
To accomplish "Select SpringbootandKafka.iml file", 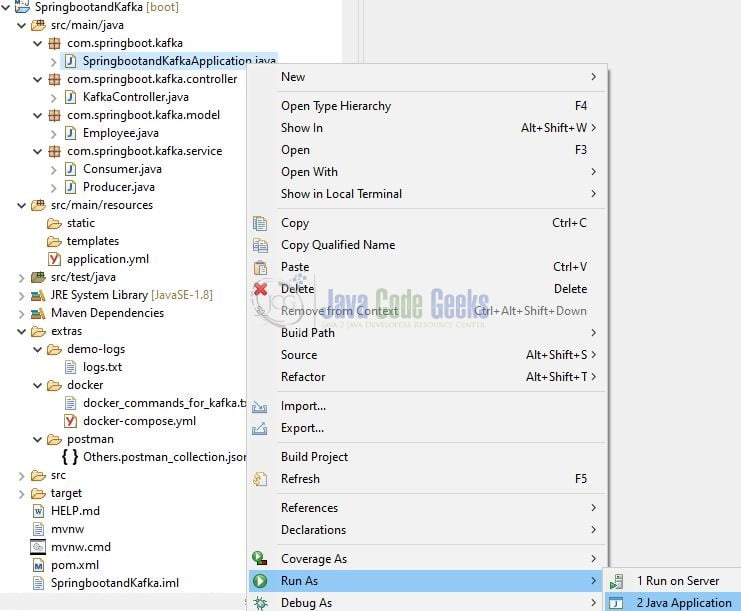I will [x=115, y=583].
